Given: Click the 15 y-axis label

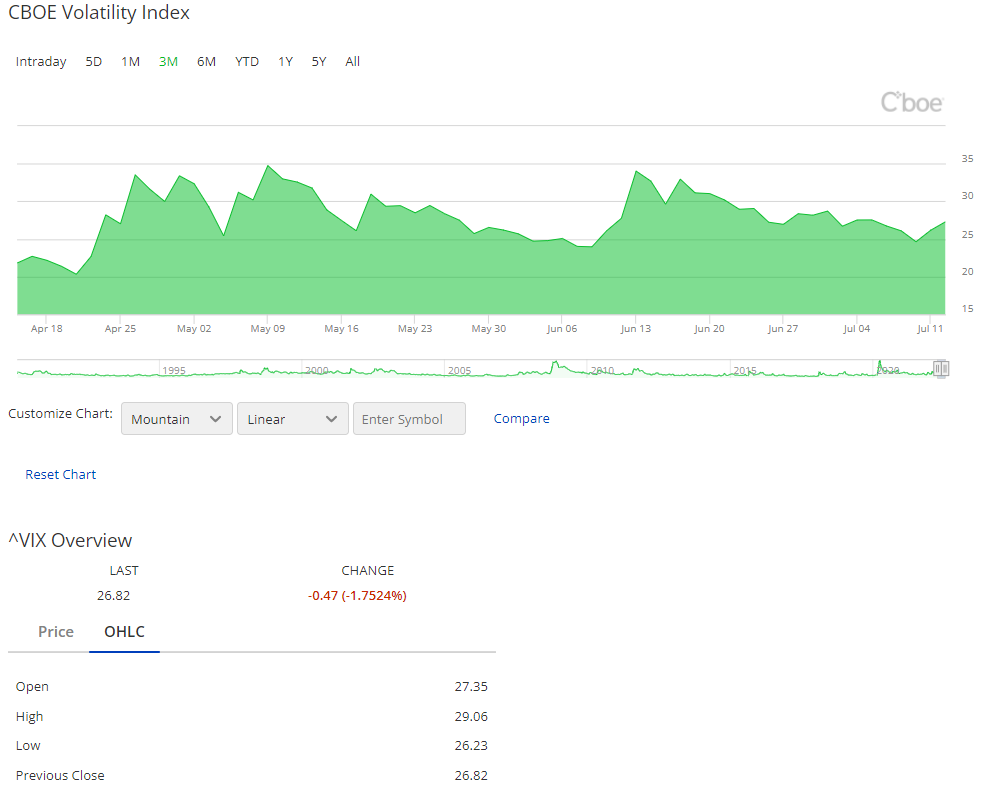Looking at the screenshot, I should point(967,308).
